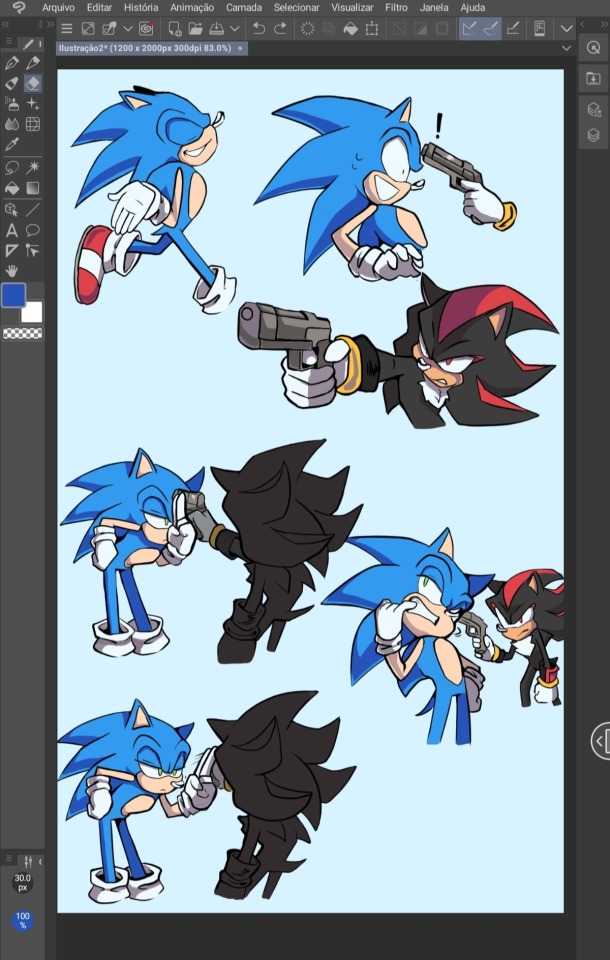Select the Eraser tool
This screenshot has width=610, height=960.
coord(32,83)
